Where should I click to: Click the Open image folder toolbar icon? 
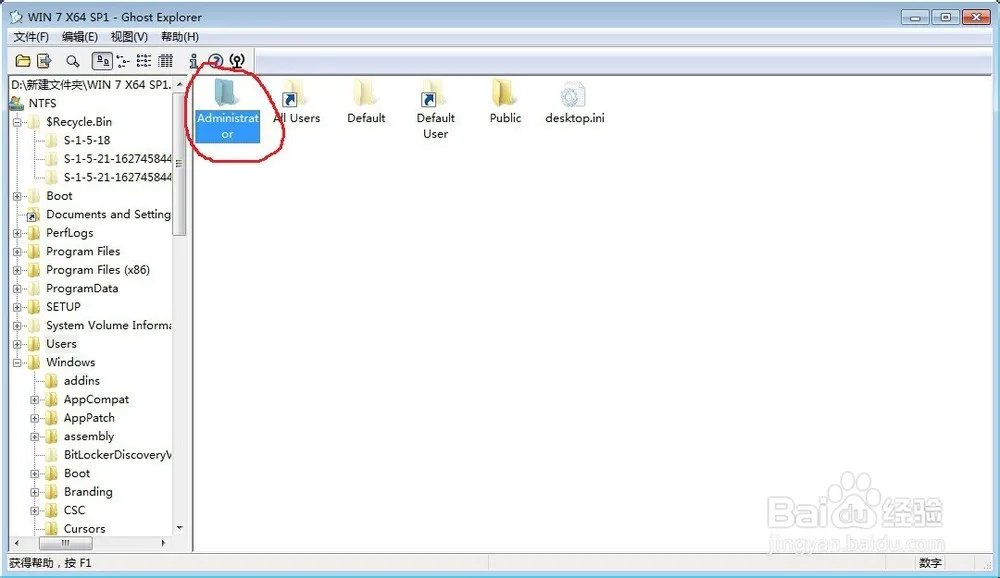tap(22, 61)
